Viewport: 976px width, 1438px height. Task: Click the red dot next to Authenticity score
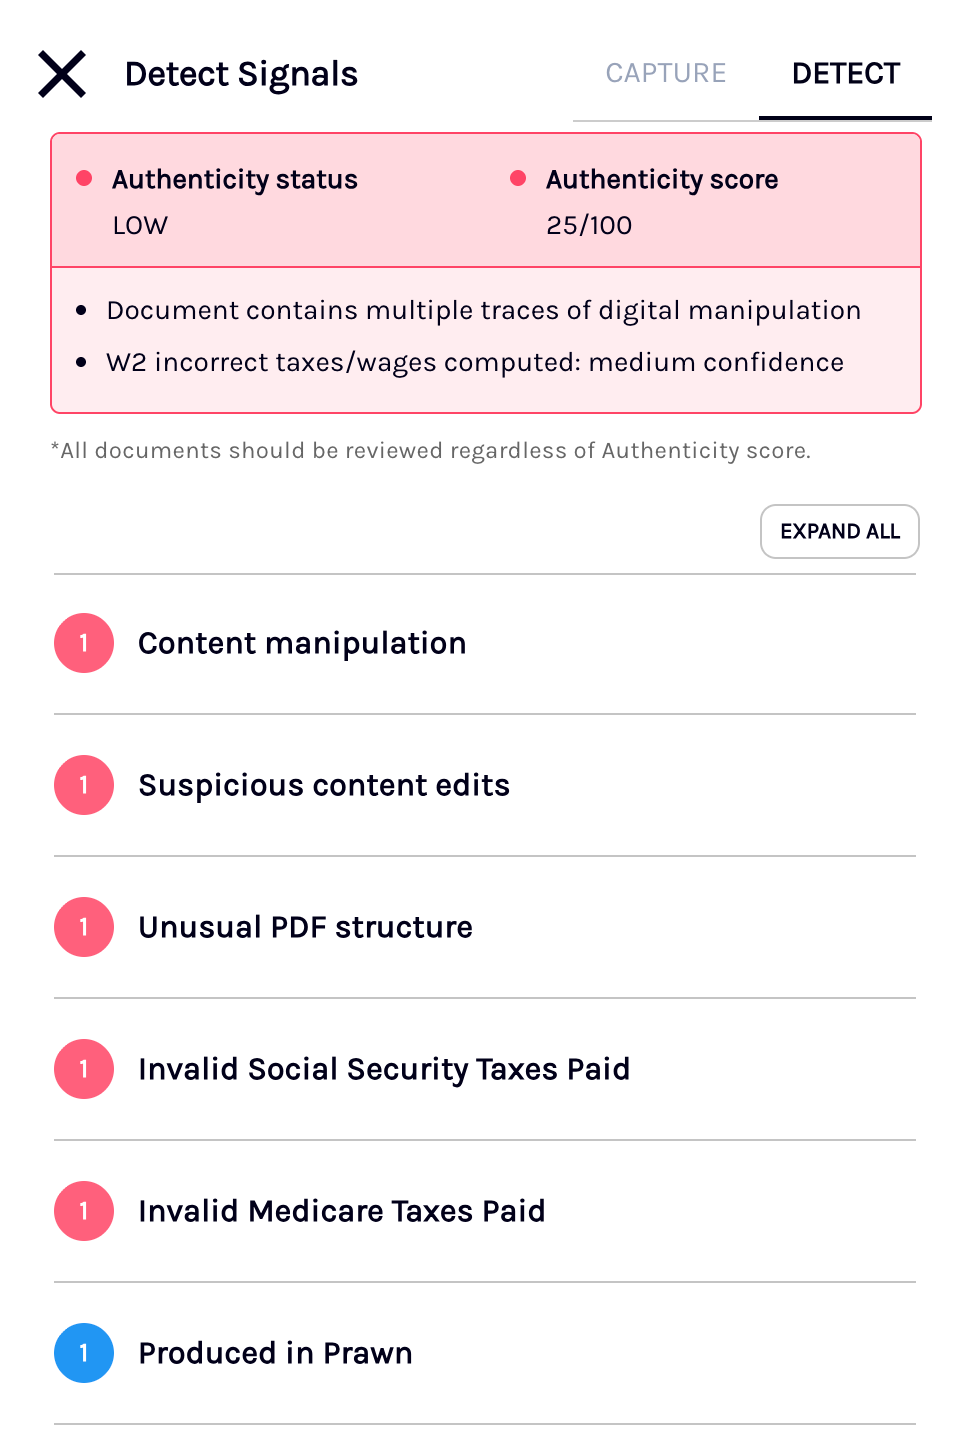click(x=518, y=178)
